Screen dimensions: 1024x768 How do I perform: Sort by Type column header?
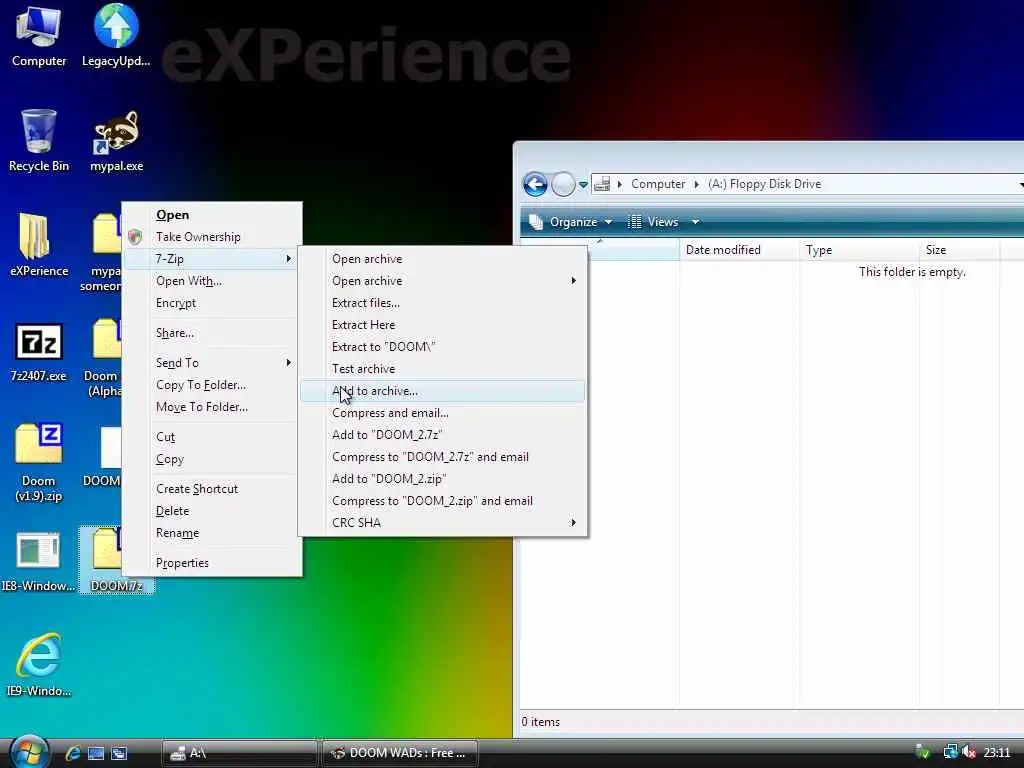[859, 249]
